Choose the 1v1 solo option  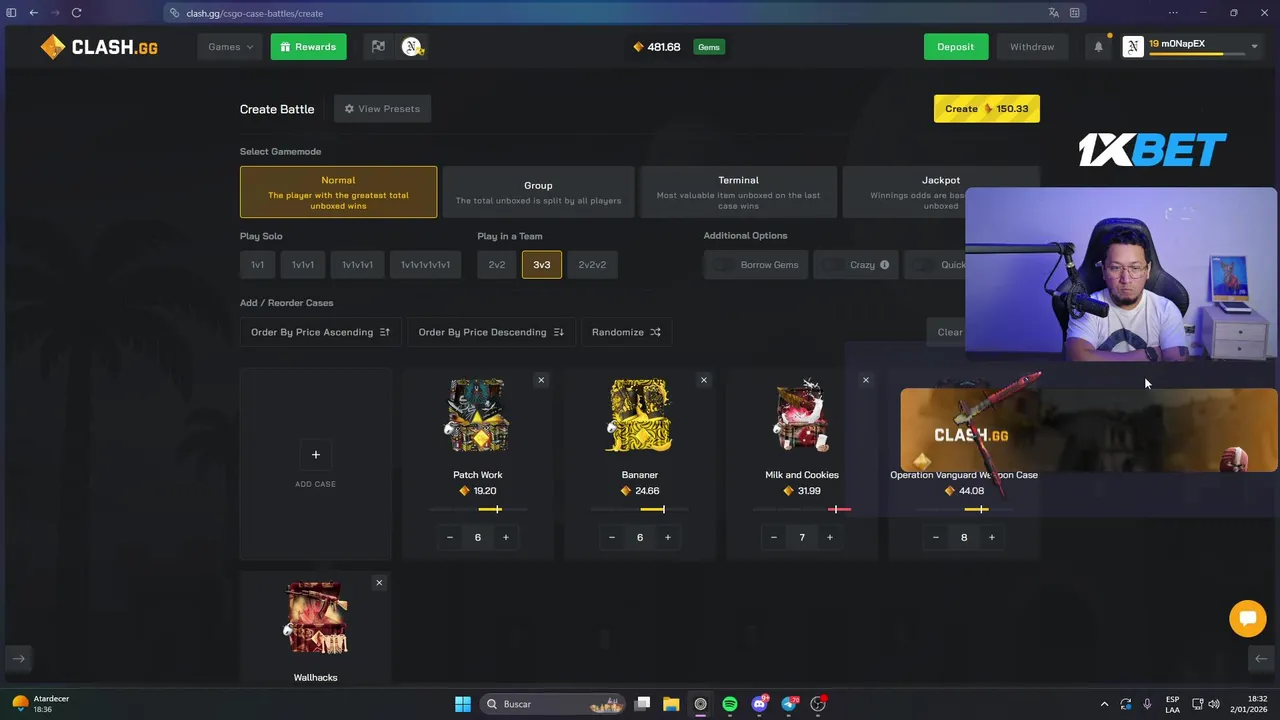[257, 265]
